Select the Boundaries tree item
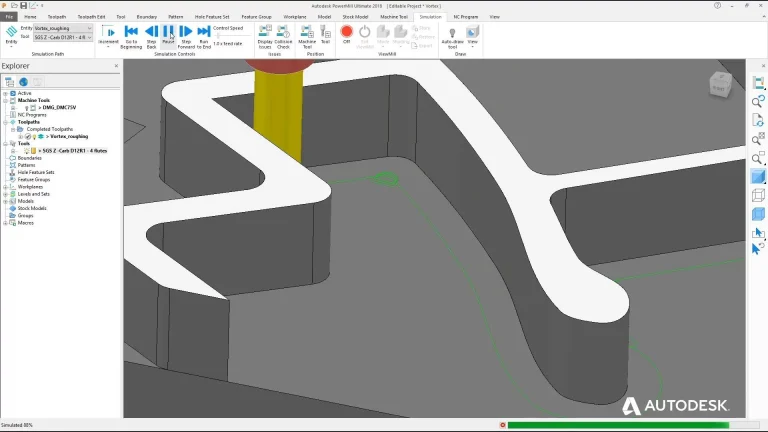 [x=29, y=158]
